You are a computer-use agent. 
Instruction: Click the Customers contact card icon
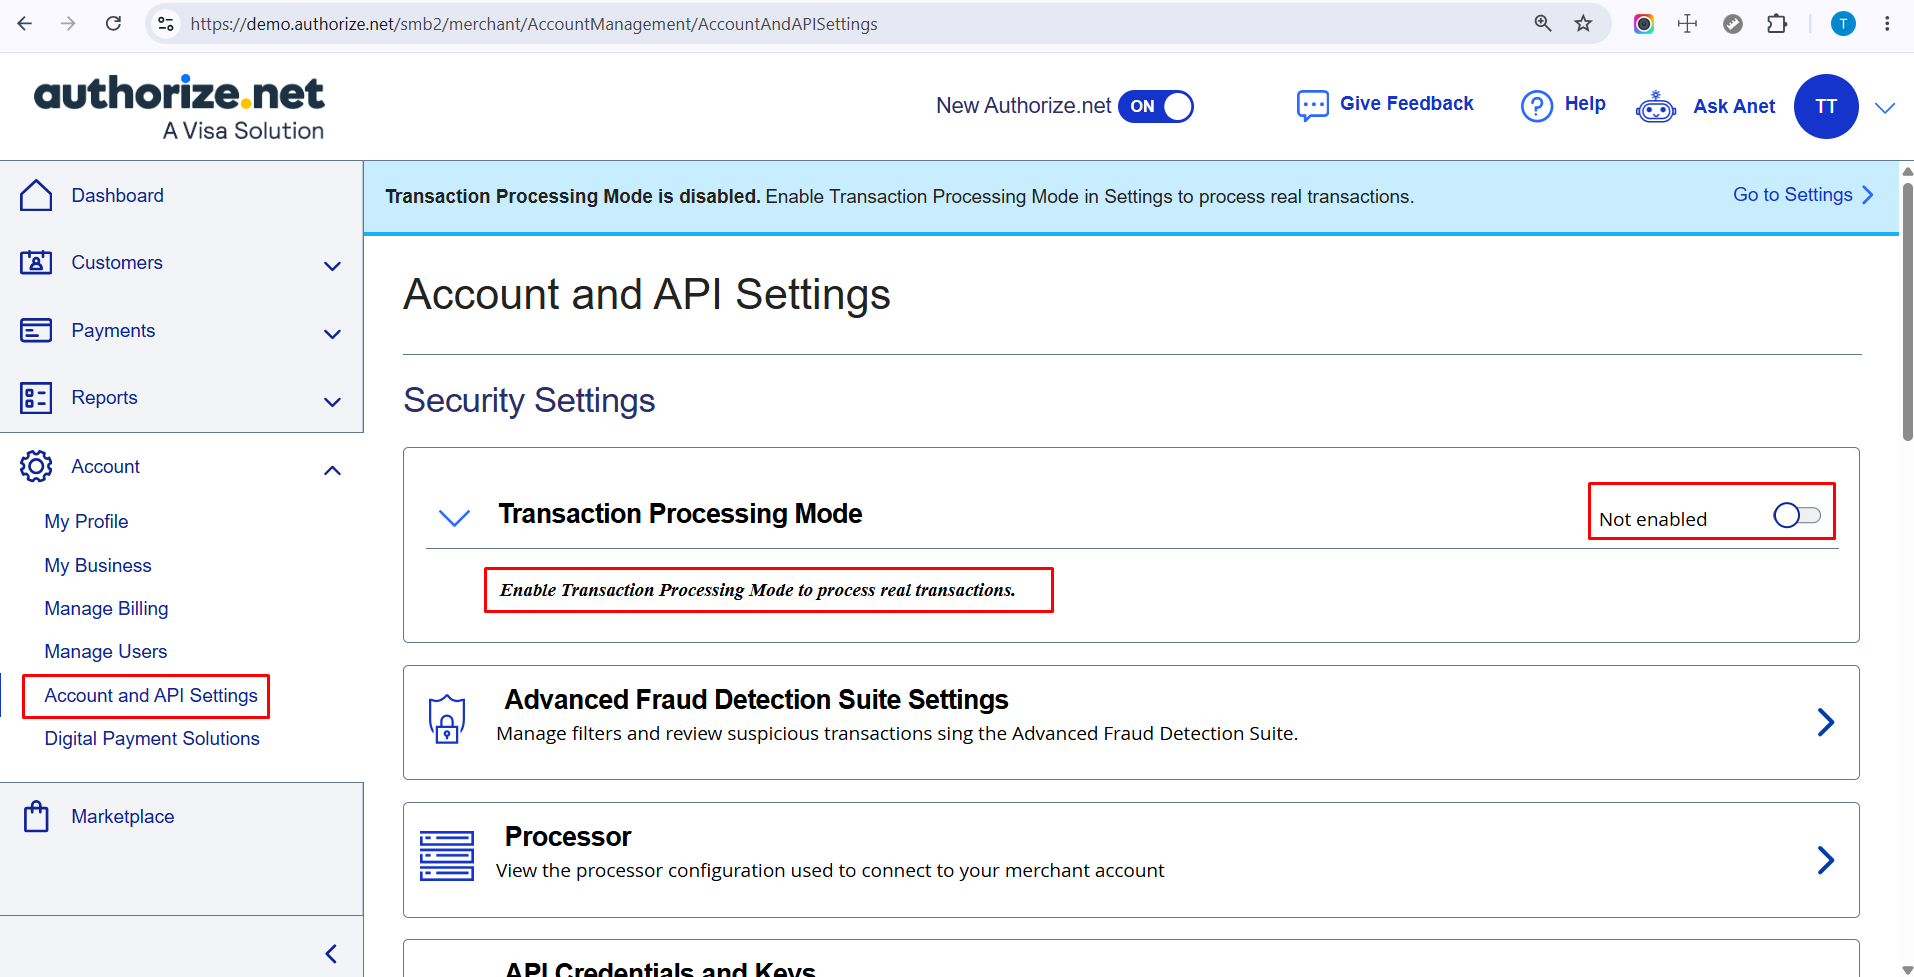pyautogui.click(x=36, y=262)
